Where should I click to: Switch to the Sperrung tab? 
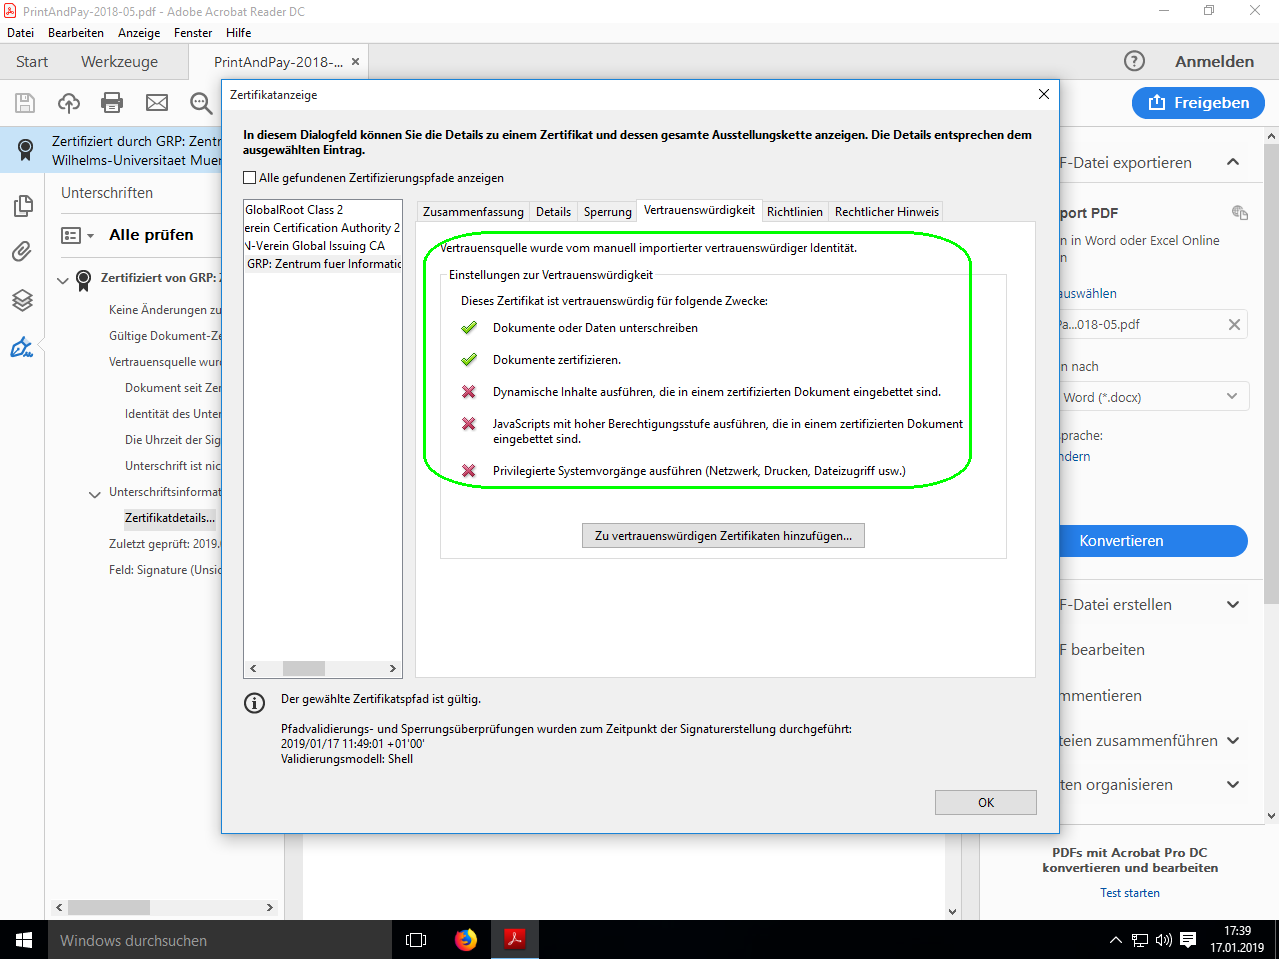pyautogui.click(x=607, y=212)
